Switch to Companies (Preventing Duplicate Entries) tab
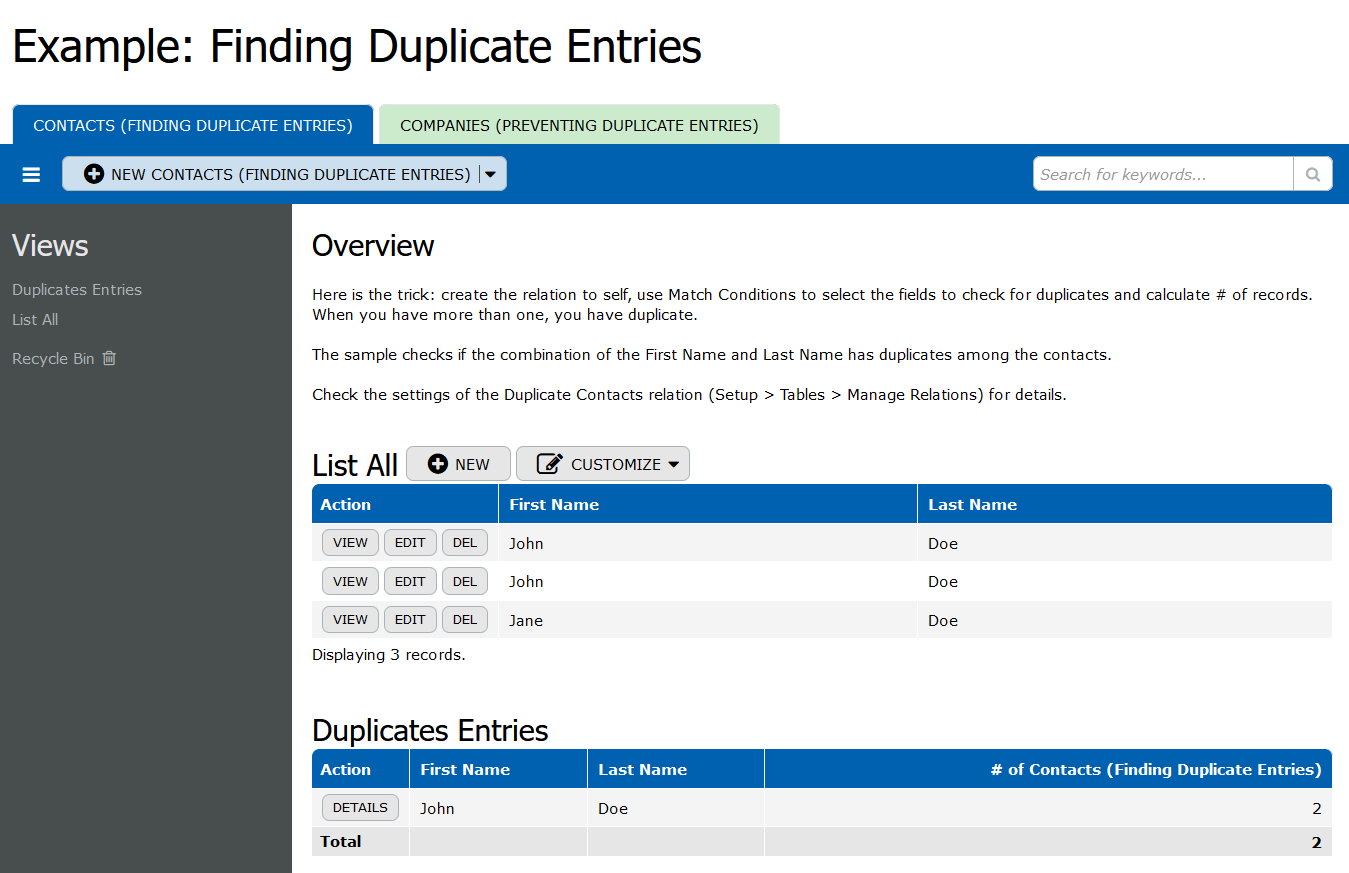1349x873 pixels. tap(579, 126)
